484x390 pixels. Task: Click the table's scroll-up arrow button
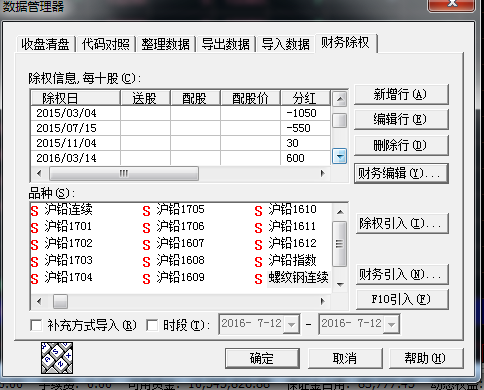pyautogui.click(x=340, y=99)
